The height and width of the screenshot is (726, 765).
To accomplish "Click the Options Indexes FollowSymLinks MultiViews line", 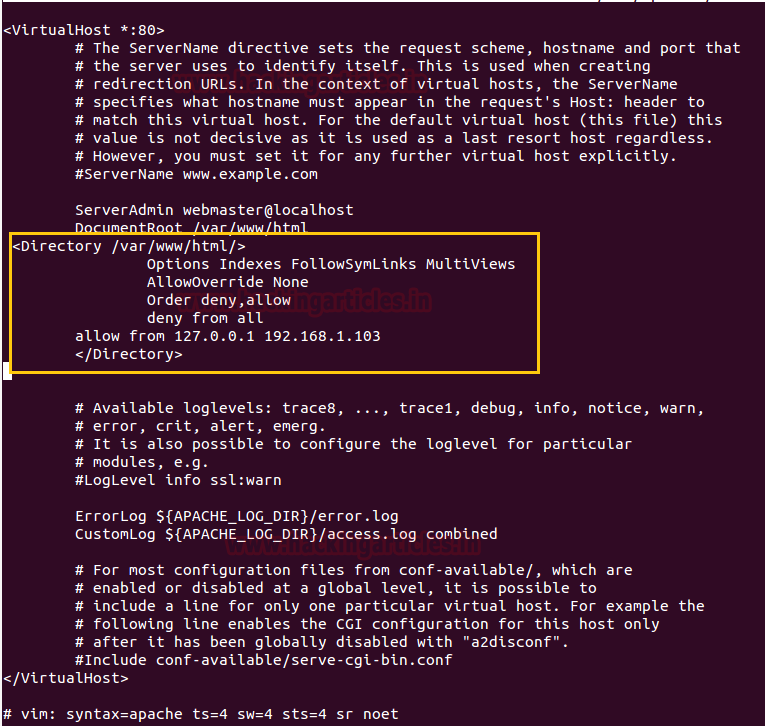I will (331, 264).
